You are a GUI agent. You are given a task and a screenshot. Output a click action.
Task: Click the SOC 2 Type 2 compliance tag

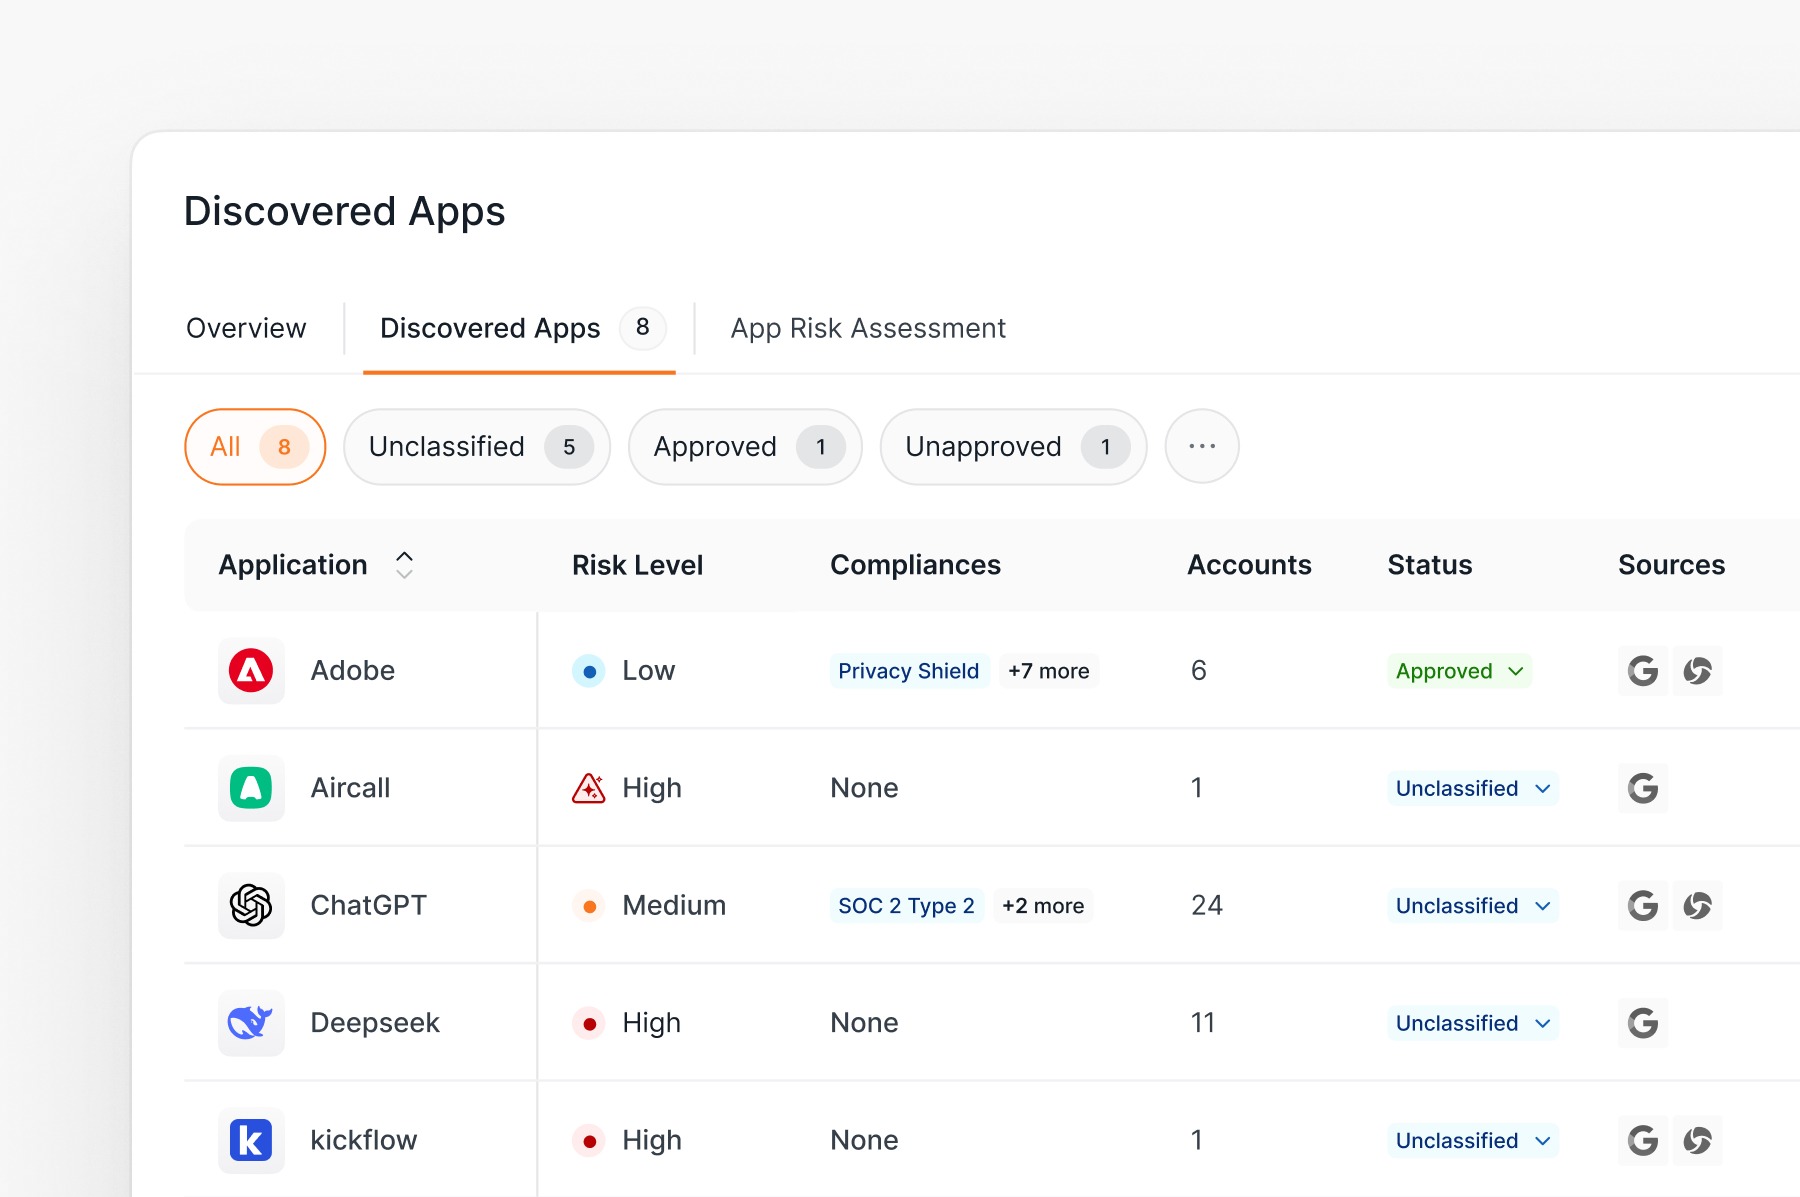pos(906,906)
